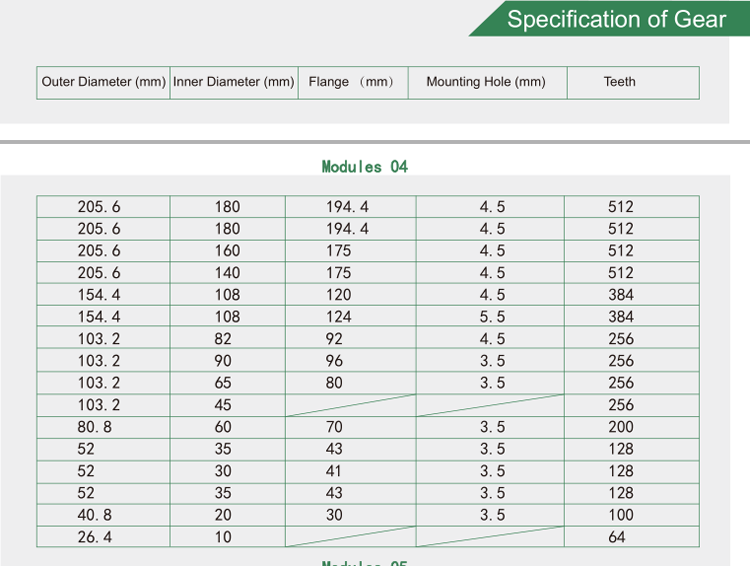Click the inner diameter '10' cell
The height and width of the screenshot is (566, 750).
228,537
